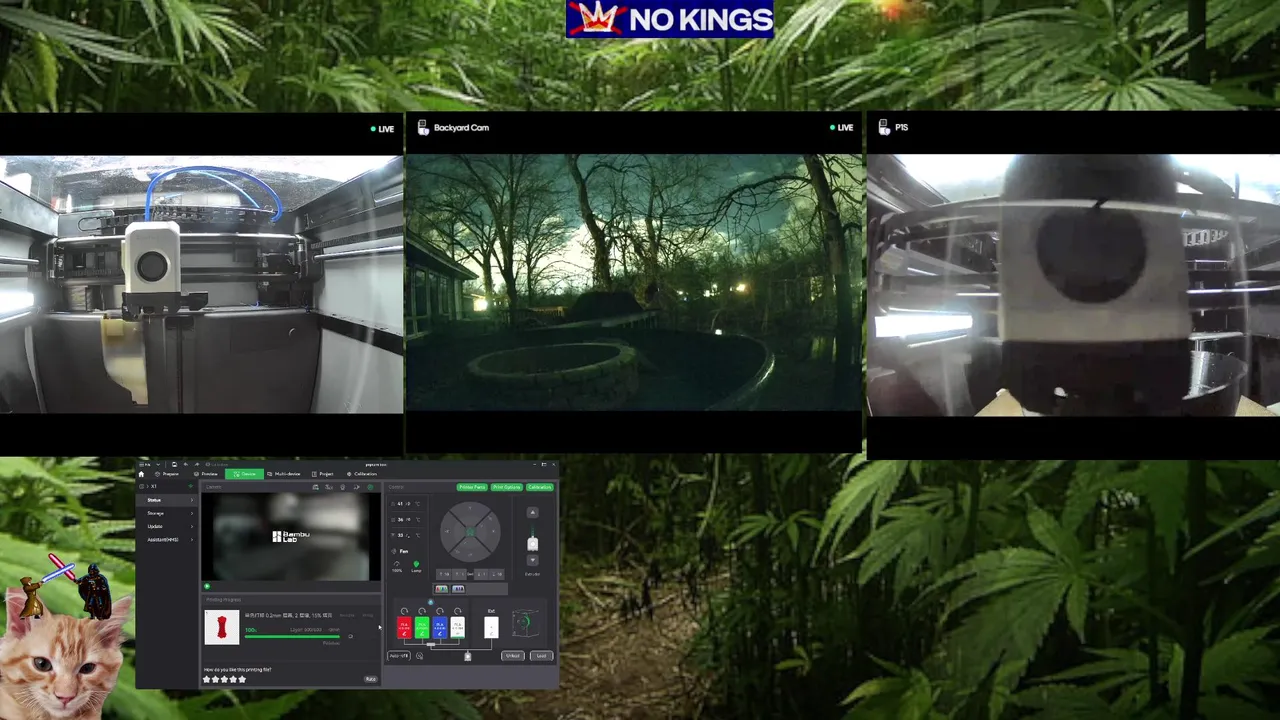This screenshot has height=720, width=1280.
Task: Click the first rating star
Action: 206,679
